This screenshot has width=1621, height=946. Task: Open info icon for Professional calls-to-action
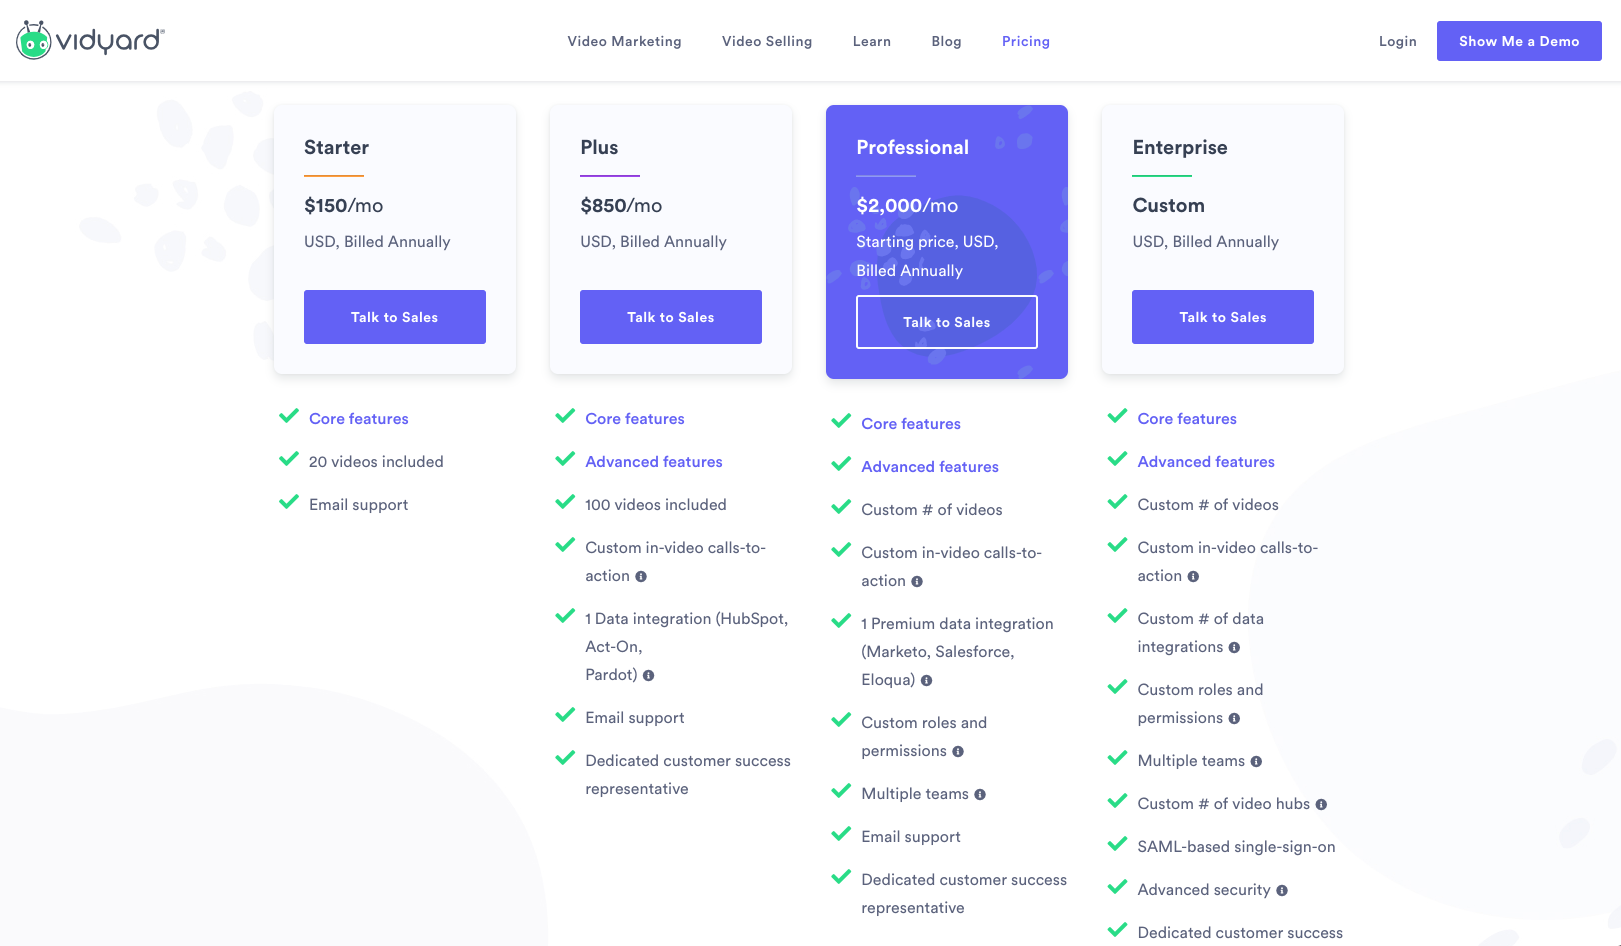click(x=917, y=582)
